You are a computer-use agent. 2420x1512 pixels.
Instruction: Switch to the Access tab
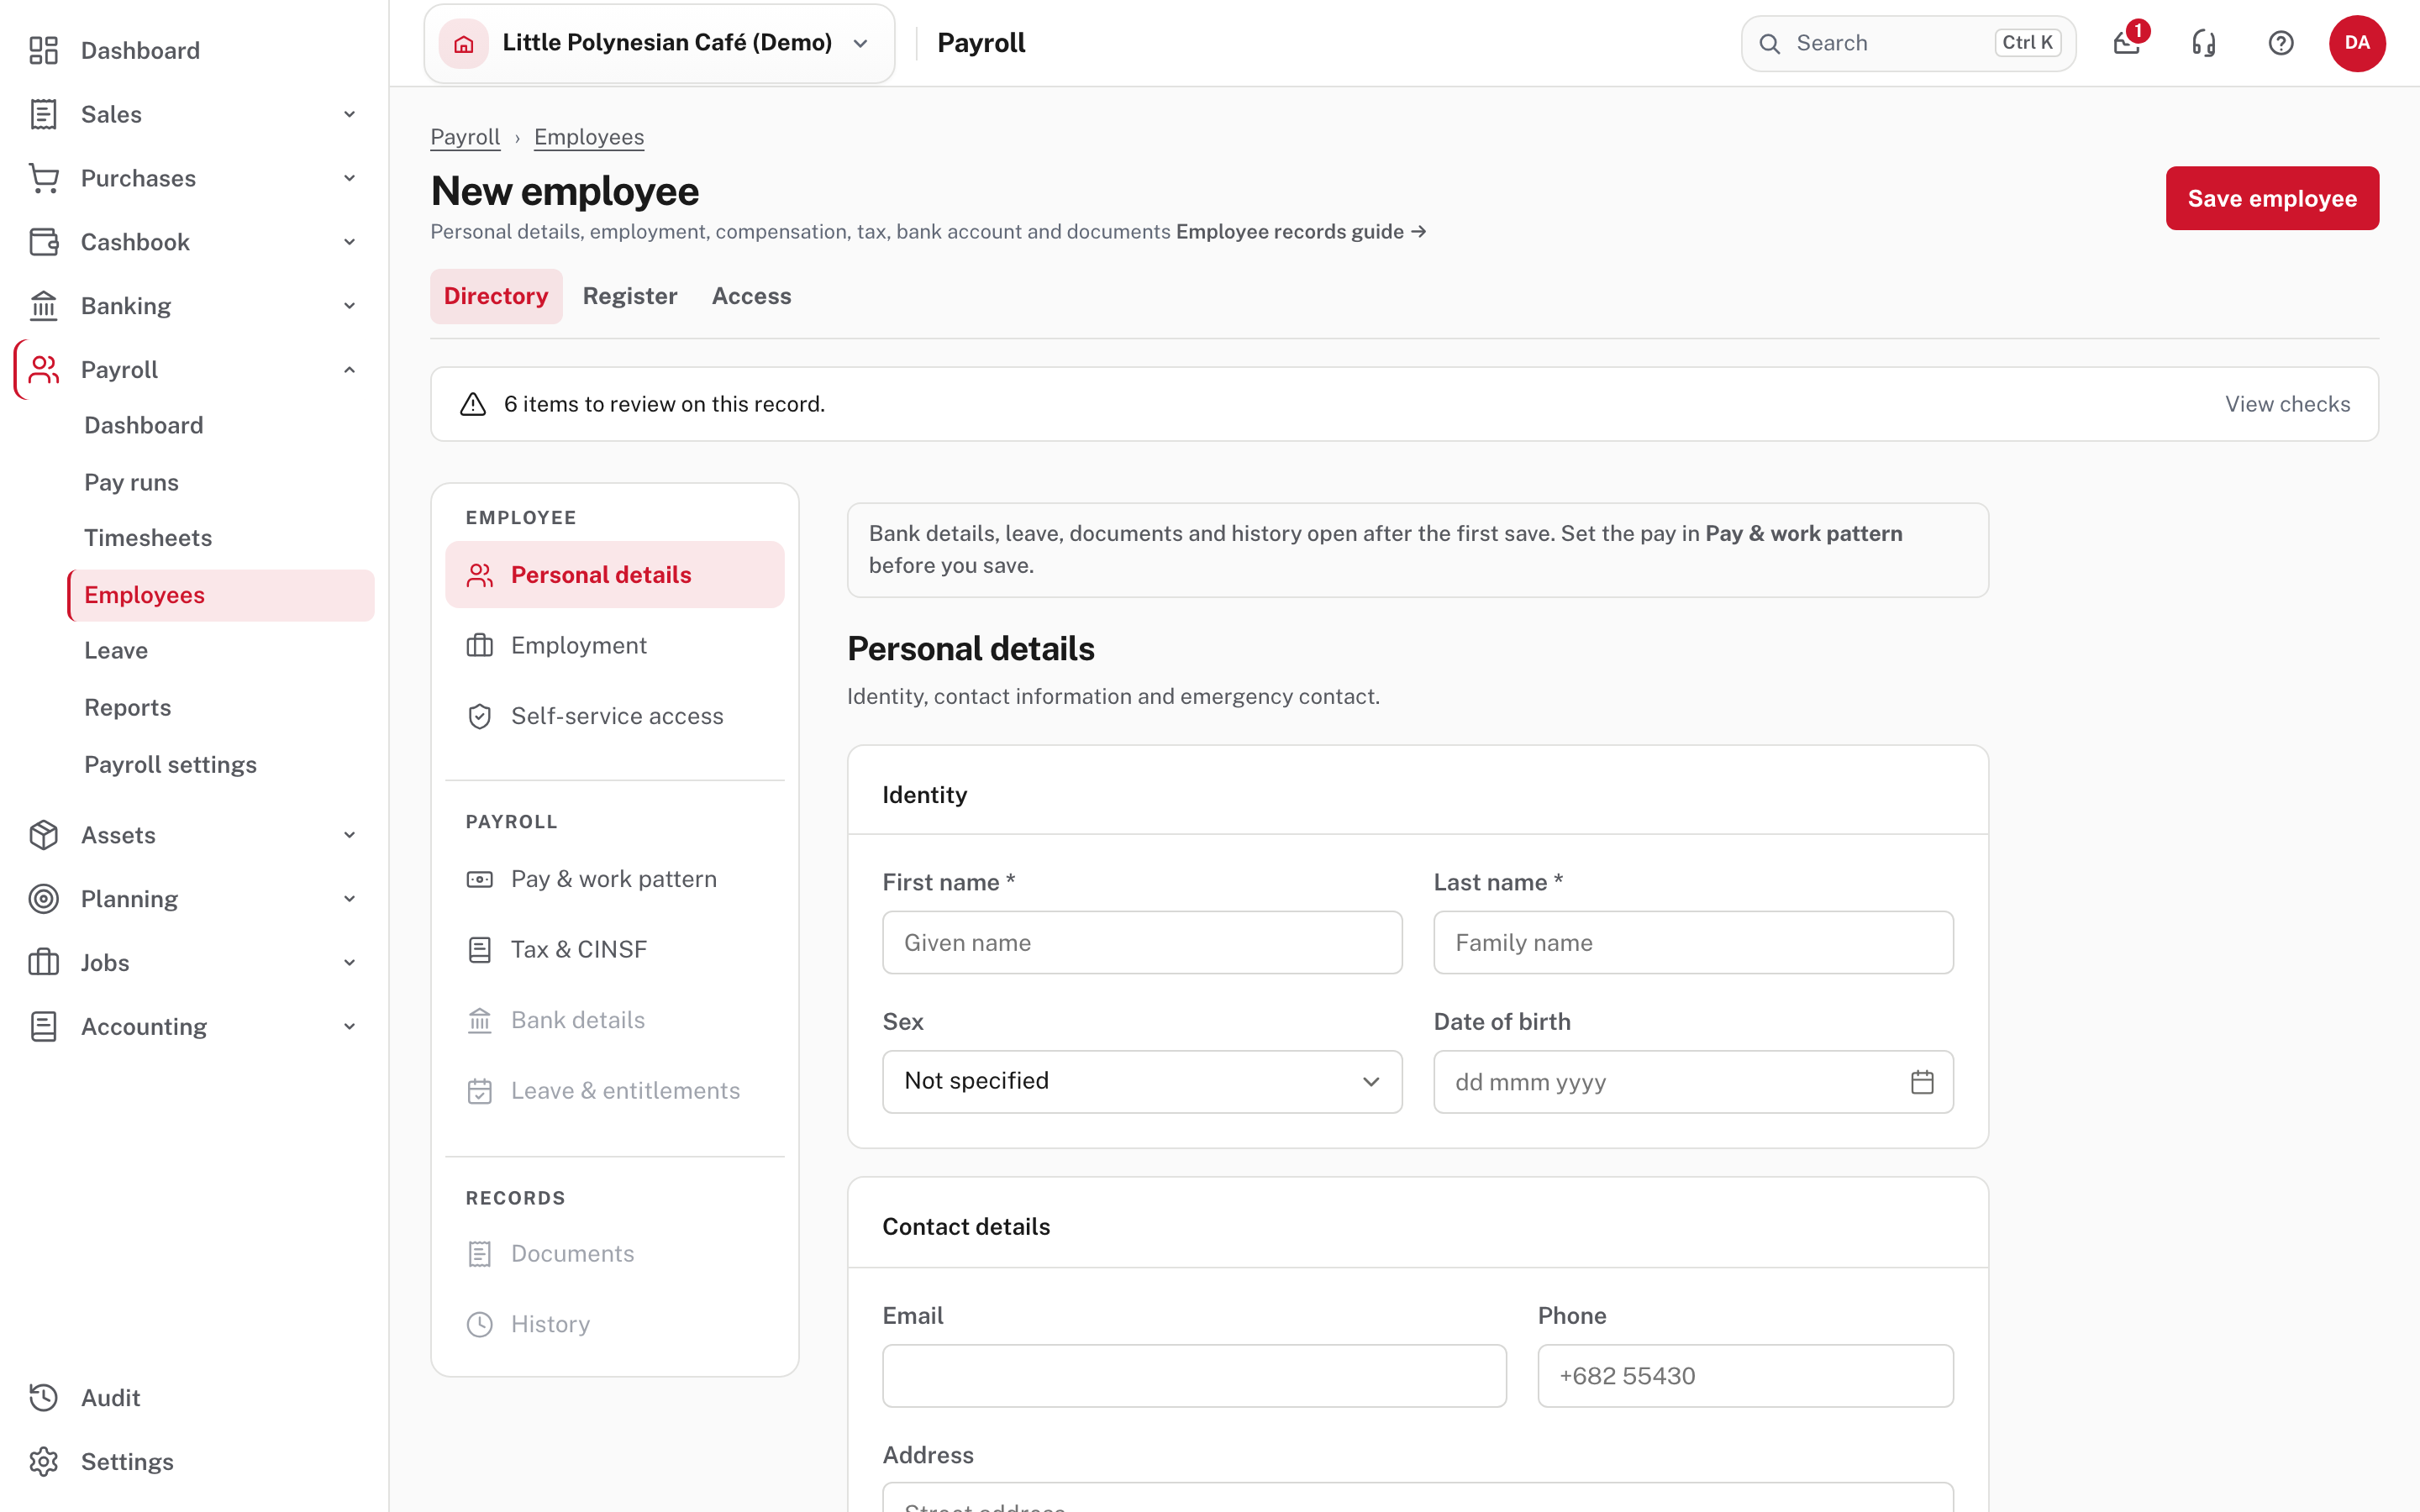tap(751, 296)
